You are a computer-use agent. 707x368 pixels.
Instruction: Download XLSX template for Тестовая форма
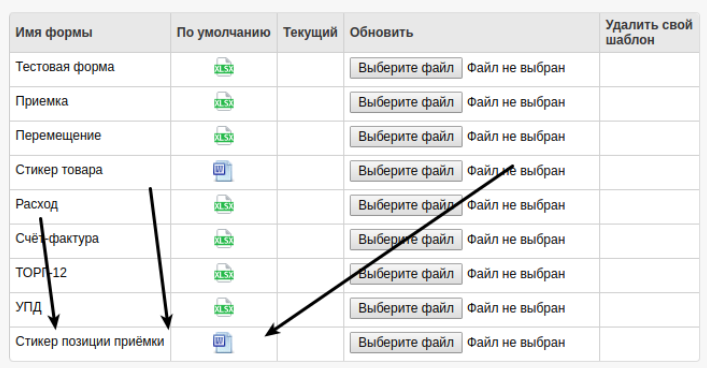click(x=224, y=68)
